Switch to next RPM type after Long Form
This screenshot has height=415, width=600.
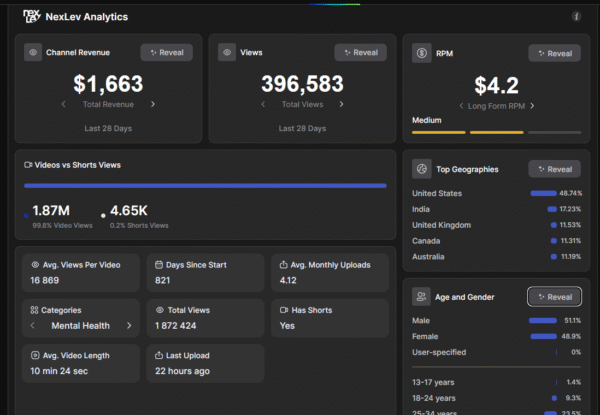pyautogui.click(x=533, y=105)
